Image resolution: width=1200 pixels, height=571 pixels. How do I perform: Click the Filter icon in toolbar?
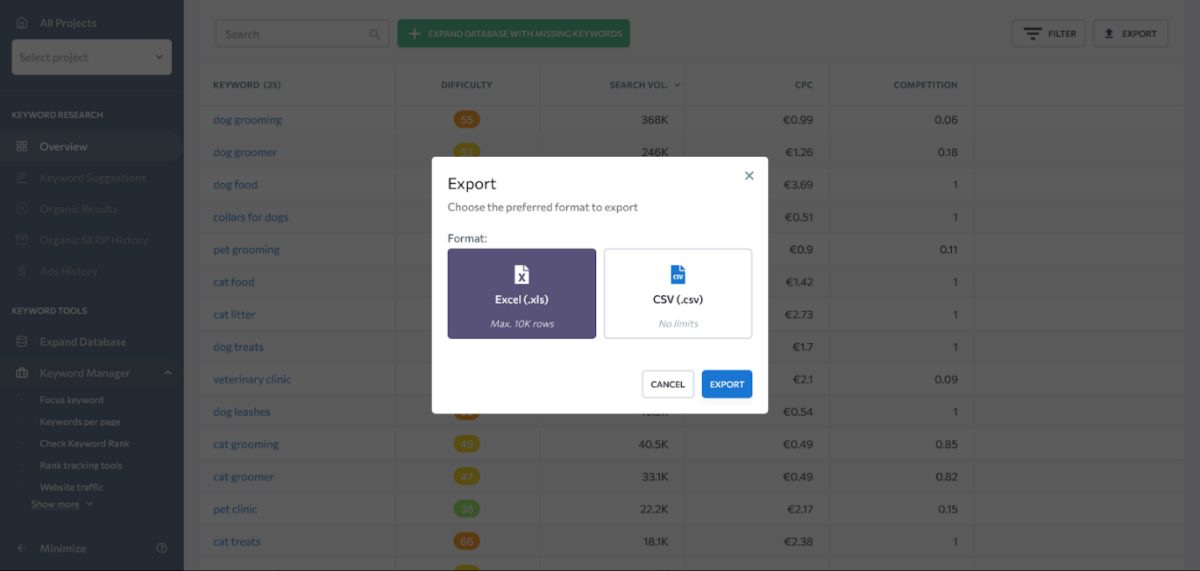tap(1033, 34)
